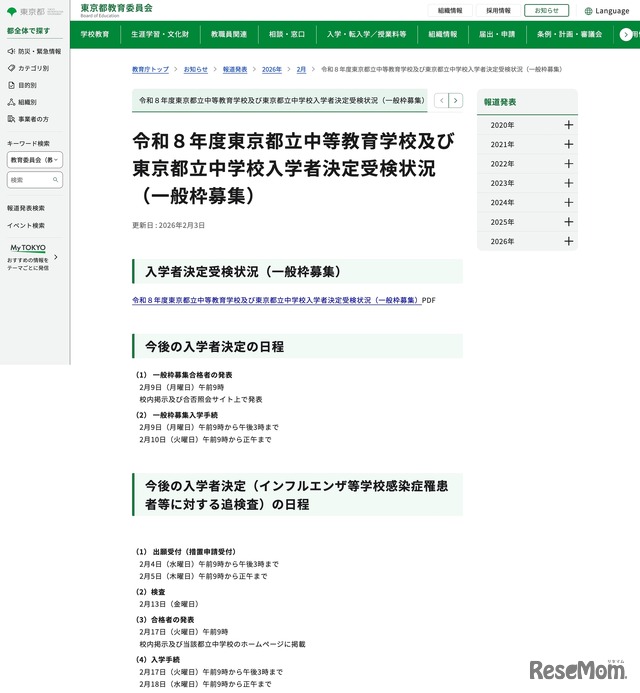Viewport: 640px width, 693px height.
Task: Click the 教育庁トップ breadcrumb link
Action: (x=150, y=69)
